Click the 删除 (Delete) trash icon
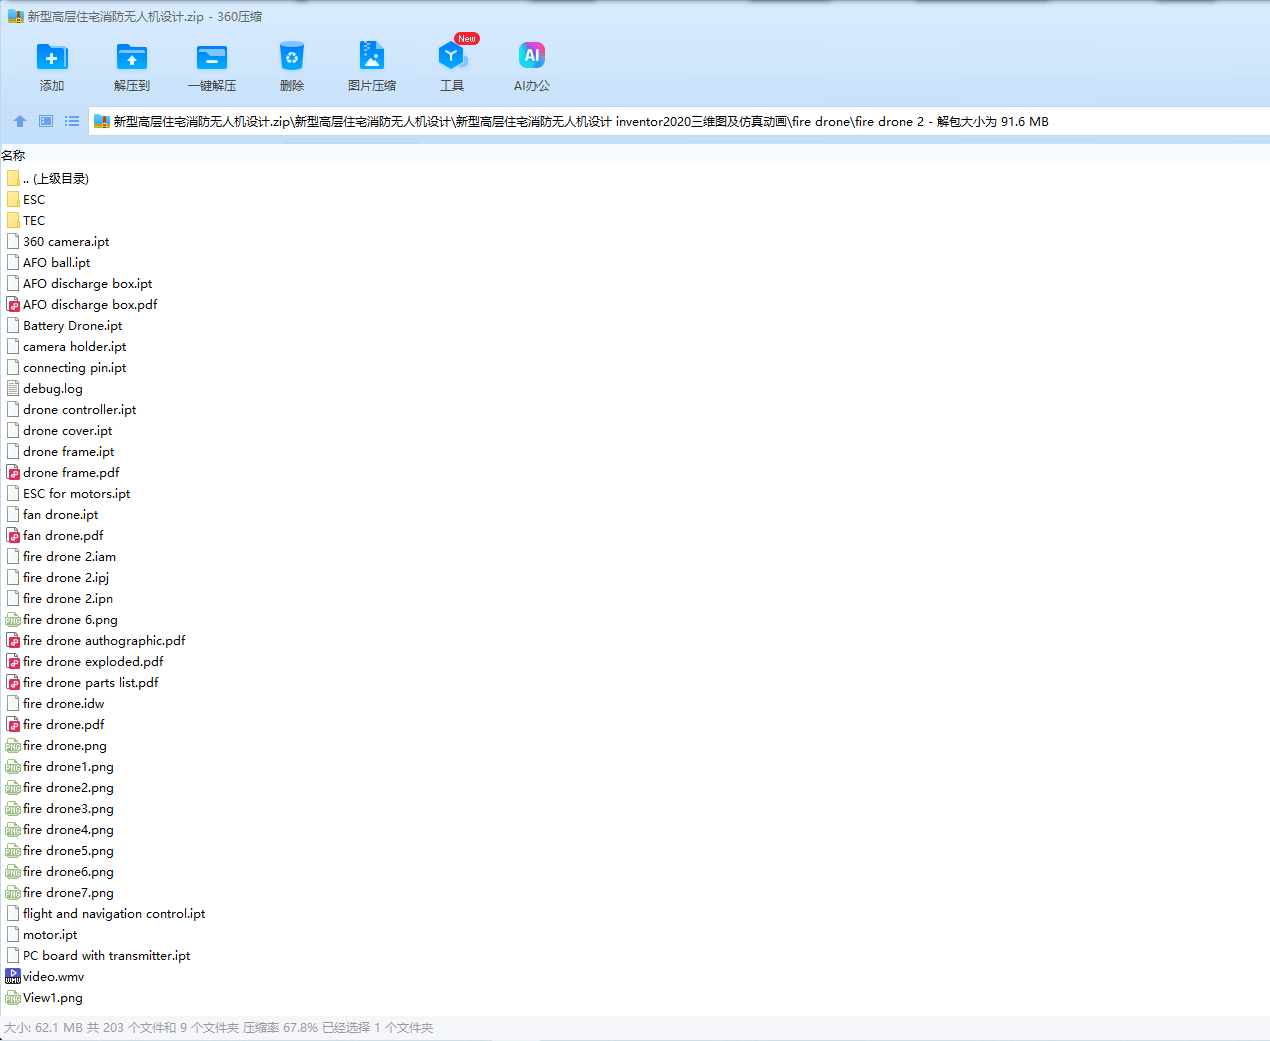The image size is (1270, 1041). (292, 57)
